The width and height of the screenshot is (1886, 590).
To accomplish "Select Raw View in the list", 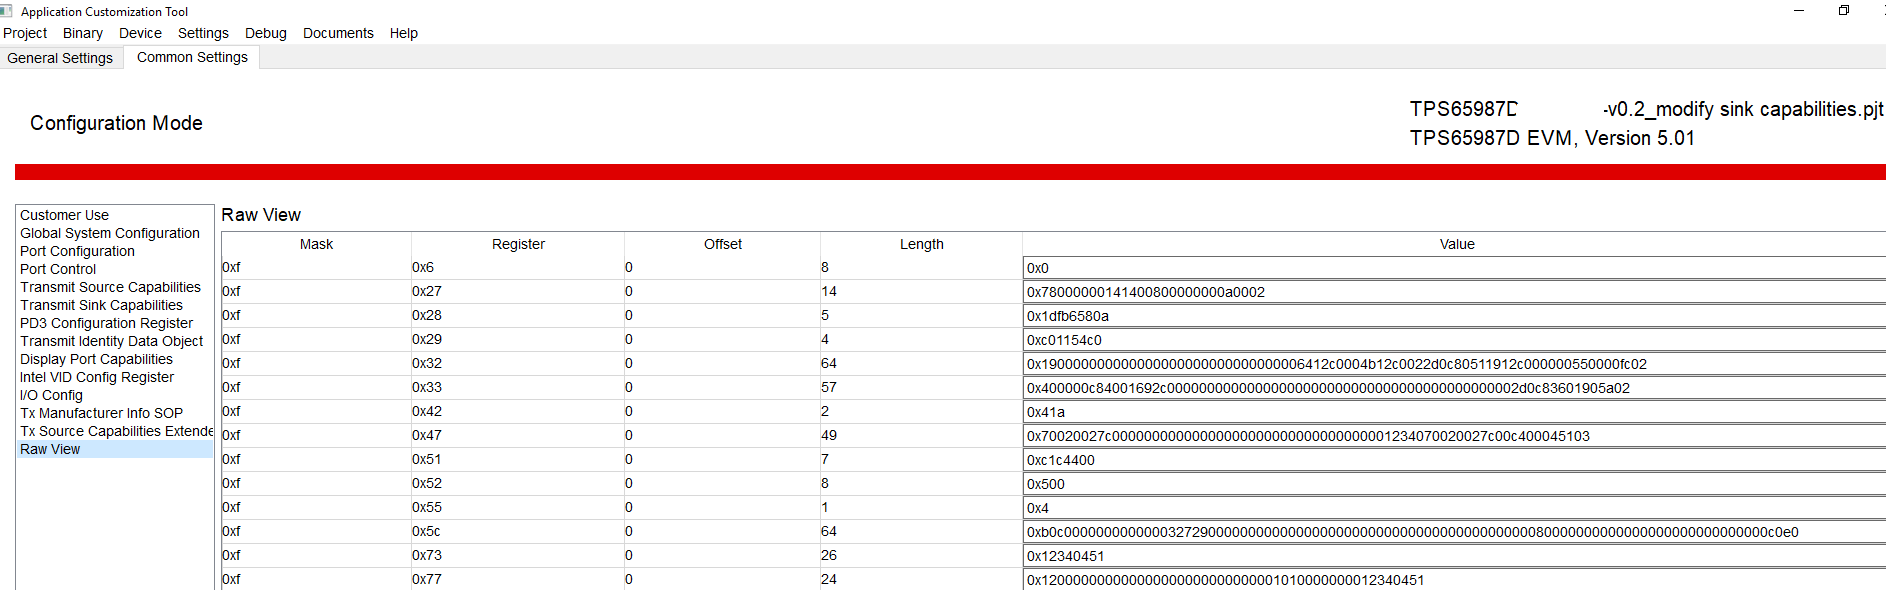I will (115, 449).
